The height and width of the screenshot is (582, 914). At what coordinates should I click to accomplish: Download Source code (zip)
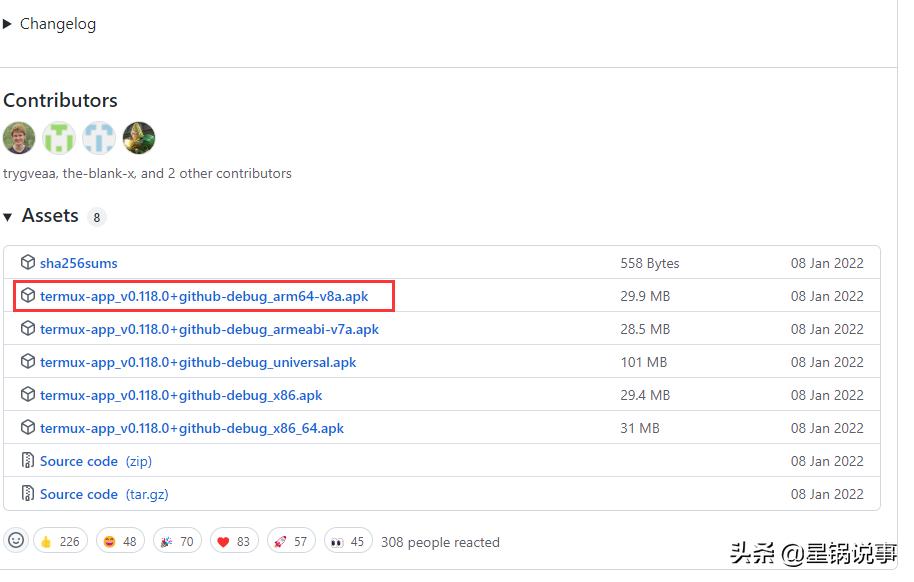[x=96, y=461]
